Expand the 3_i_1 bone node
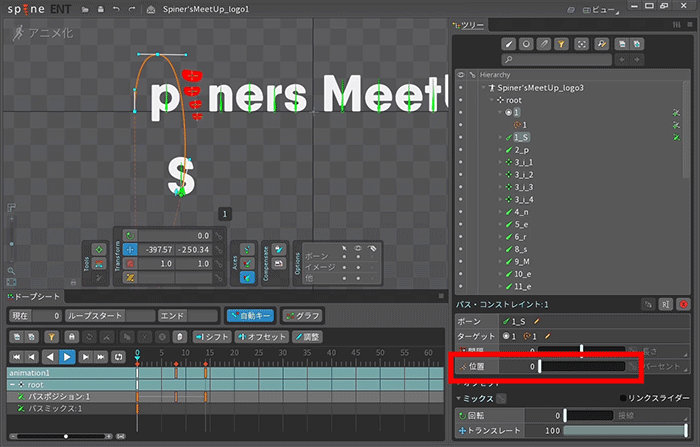Viewport: 700px width, 447px height. pos(500,162)
